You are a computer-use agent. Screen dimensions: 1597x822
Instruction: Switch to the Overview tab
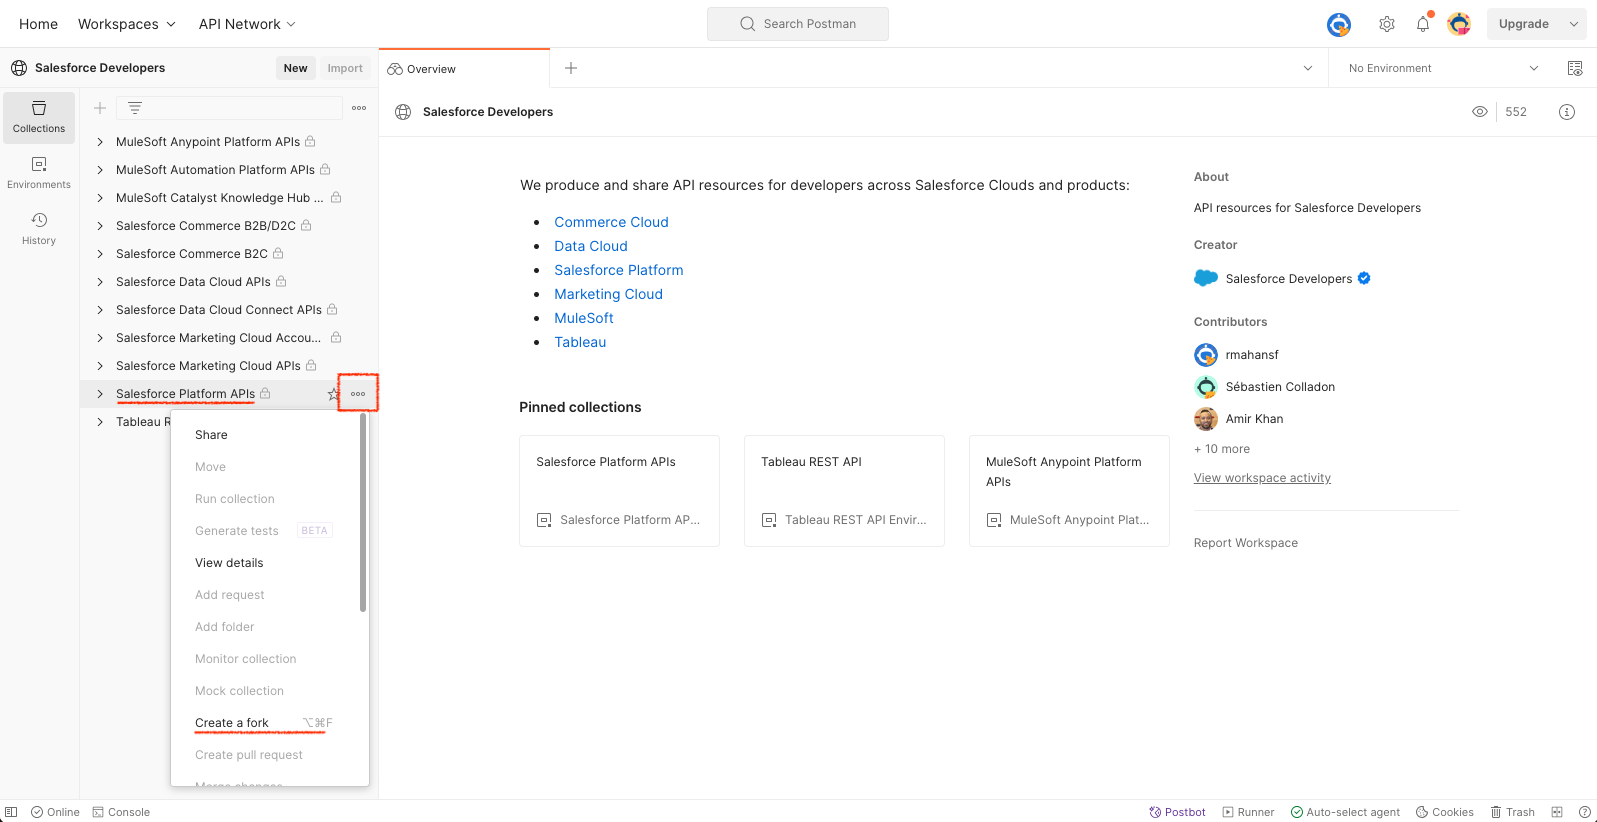pyautogui.click(x=431, y=69)
